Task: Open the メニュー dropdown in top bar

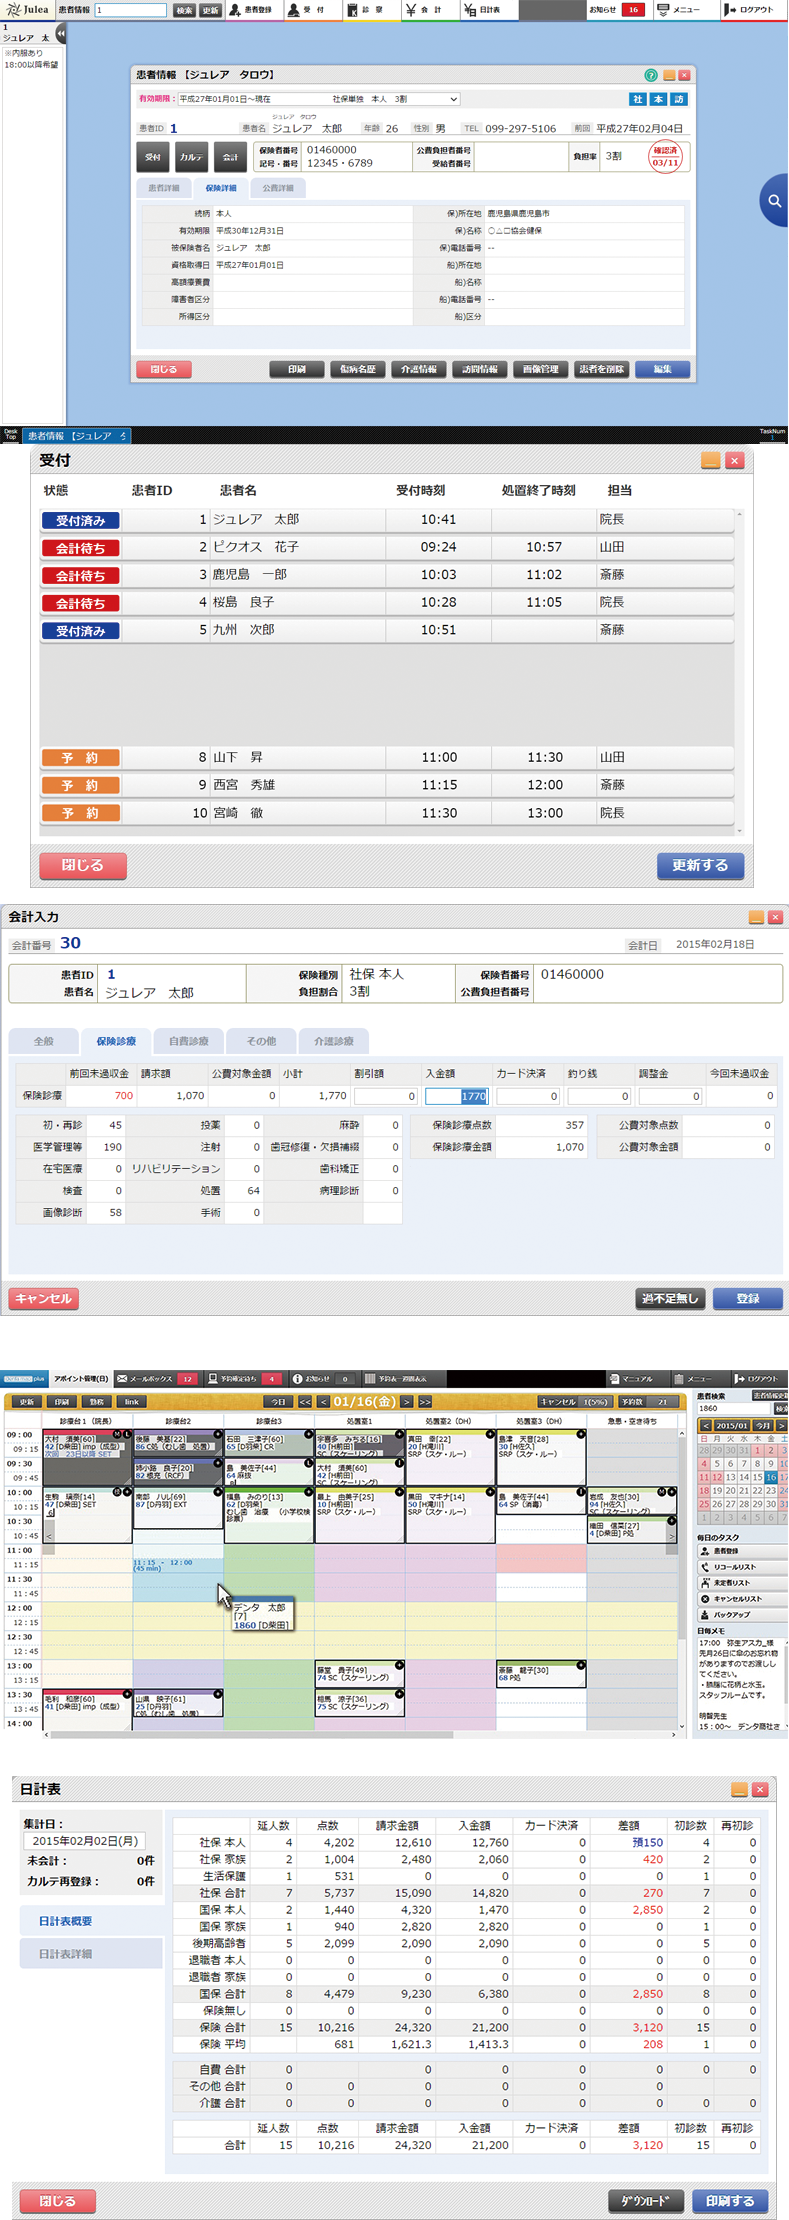Action: pos(678,10)
